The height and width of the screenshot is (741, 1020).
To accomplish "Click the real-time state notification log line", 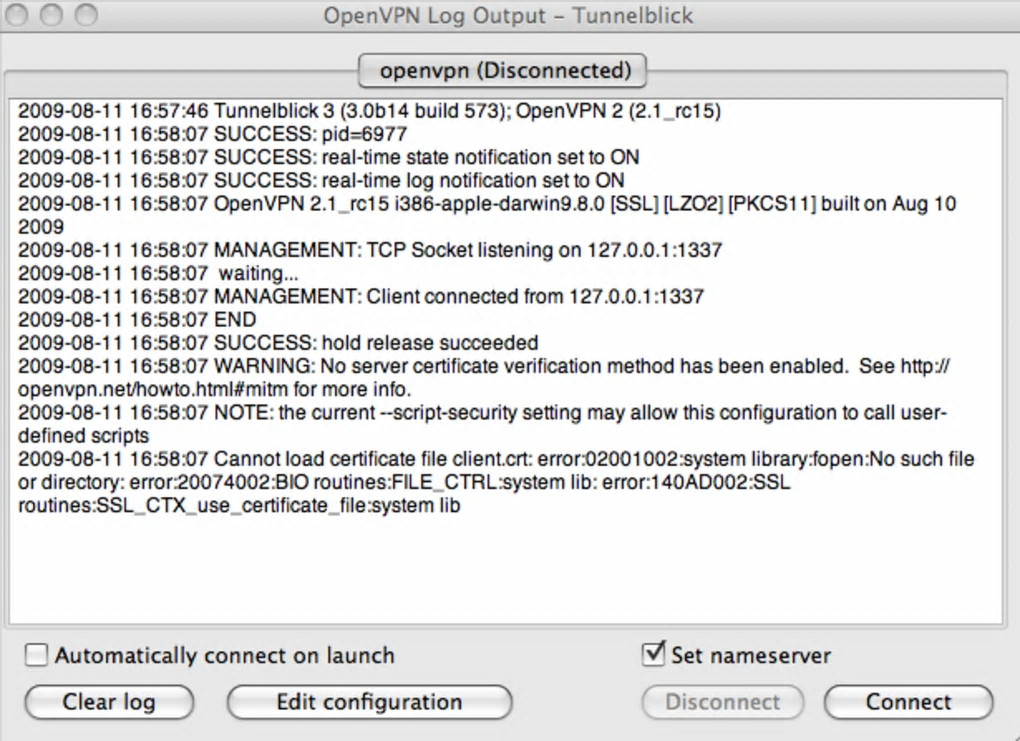I will point(329,157).
